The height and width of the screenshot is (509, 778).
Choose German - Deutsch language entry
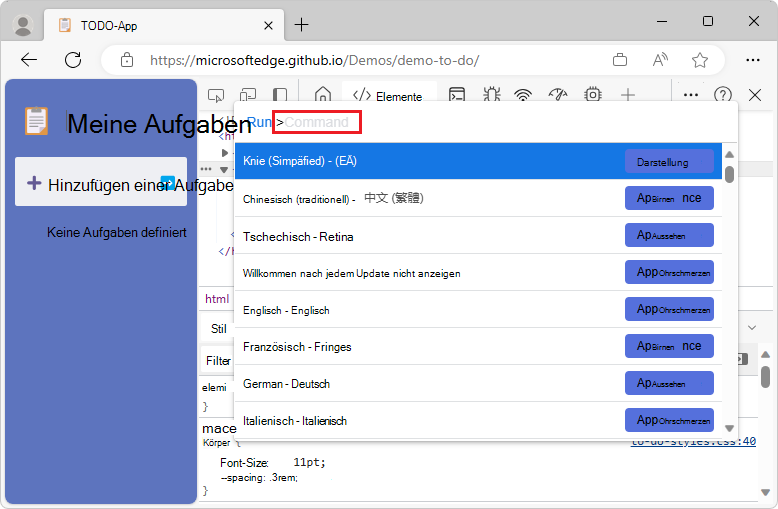pos(478,383)
